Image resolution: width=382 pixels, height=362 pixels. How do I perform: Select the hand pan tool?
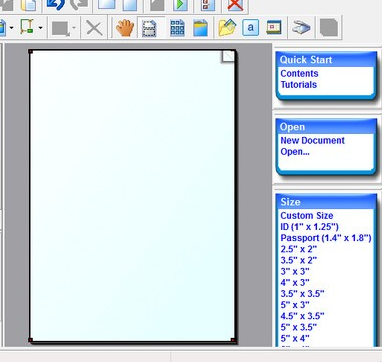[125, 28]
